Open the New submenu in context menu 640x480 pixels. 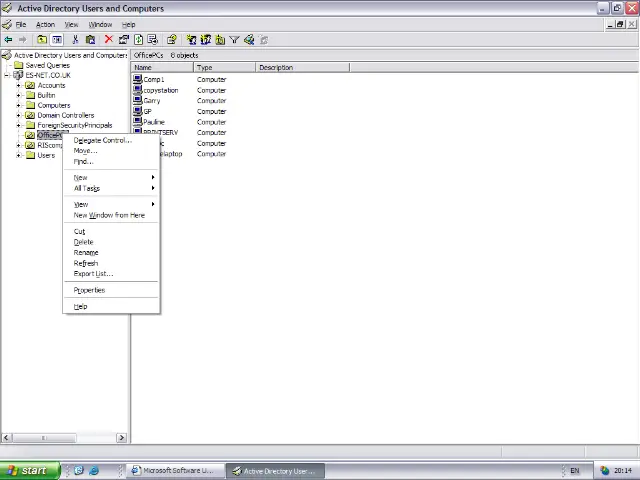tap(111, 178)
